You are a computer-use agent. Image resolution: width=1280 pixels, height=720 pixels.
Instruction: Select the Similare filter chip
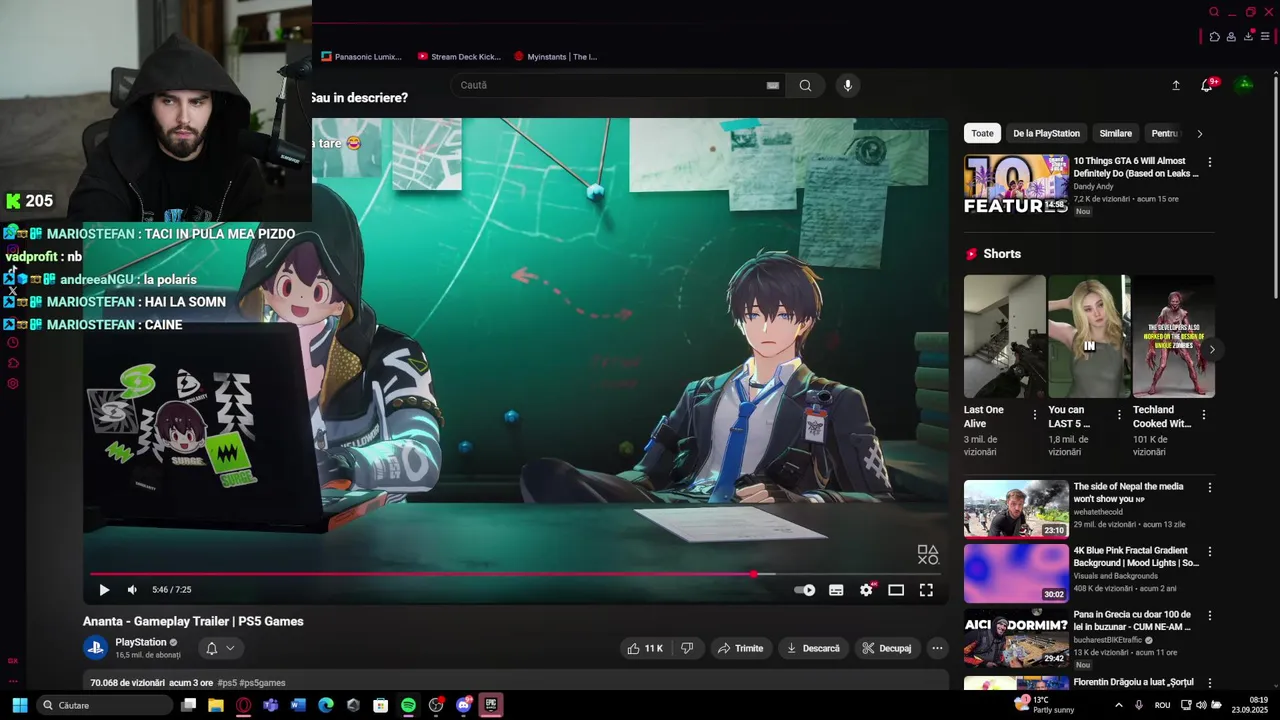(x=1116, y=133)
